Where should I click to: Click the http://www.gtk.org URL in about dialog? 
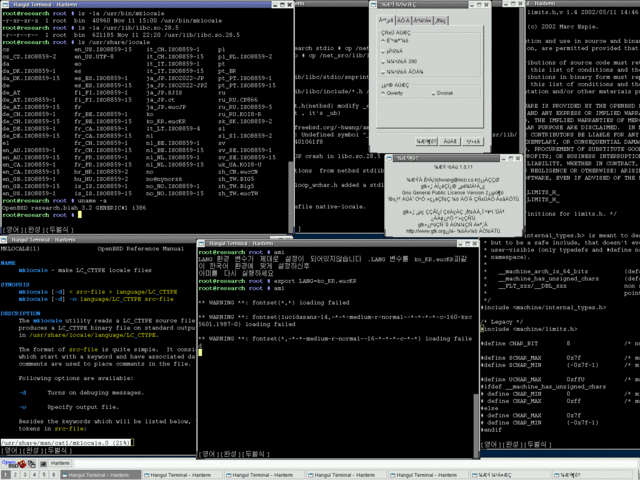427,231
